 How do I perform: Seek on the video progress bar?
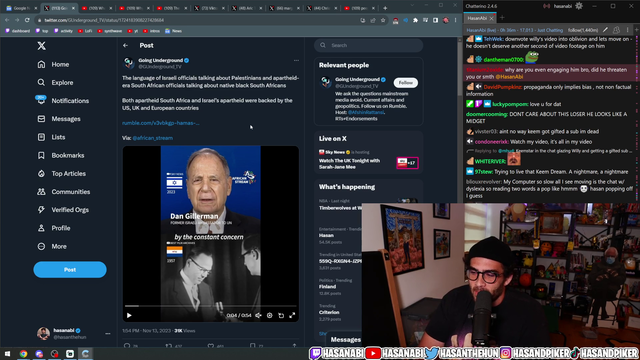(211, 306)
